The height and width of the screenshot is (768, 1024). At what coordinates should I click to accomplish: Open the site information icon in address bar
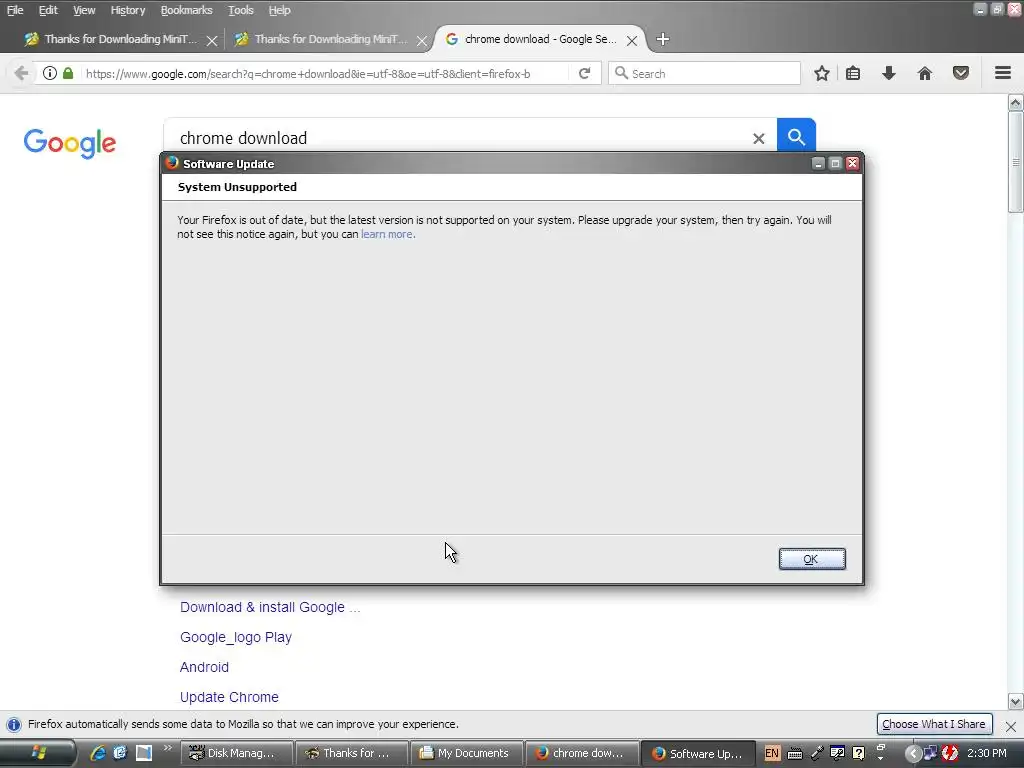pos(50,73)
